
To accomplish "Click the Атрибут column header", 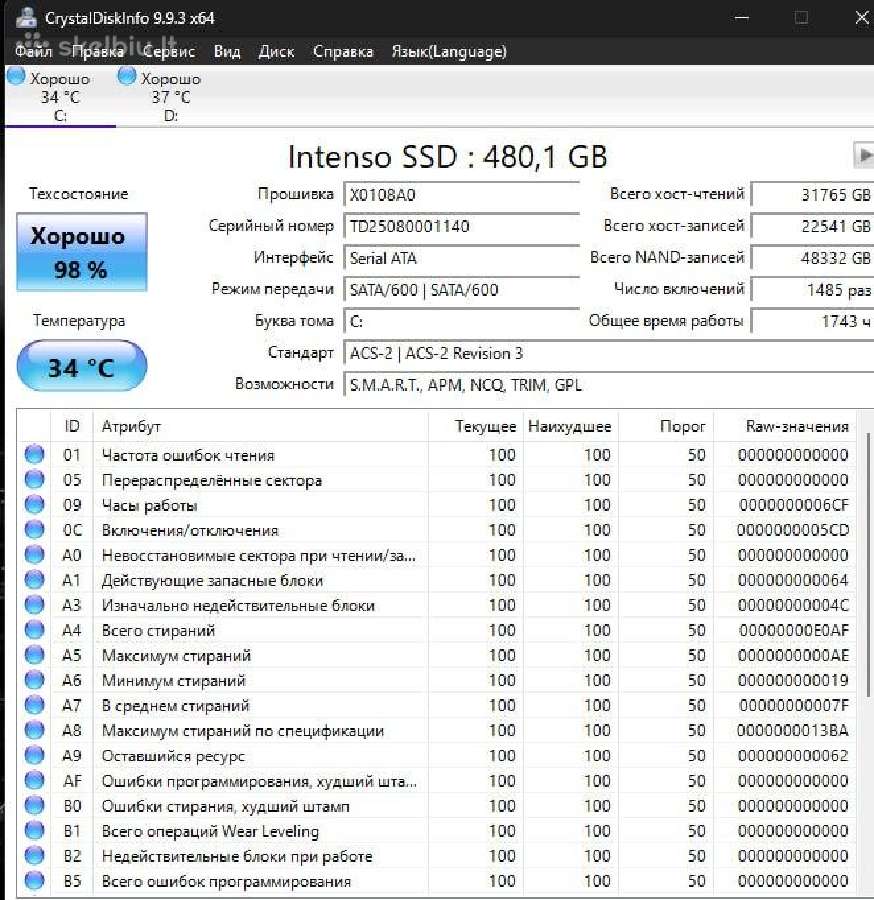I will [261, 426].
